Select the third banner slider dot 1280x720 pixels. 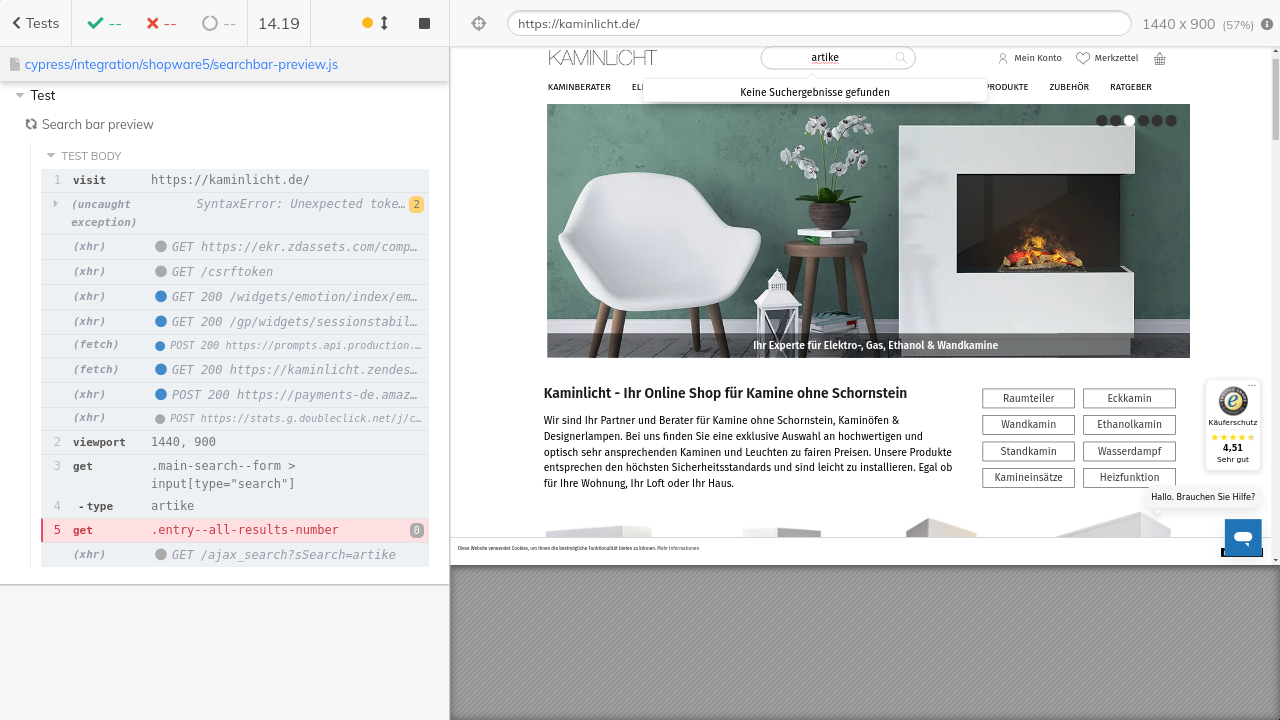pyautogui.click(x=1129, y=121)
